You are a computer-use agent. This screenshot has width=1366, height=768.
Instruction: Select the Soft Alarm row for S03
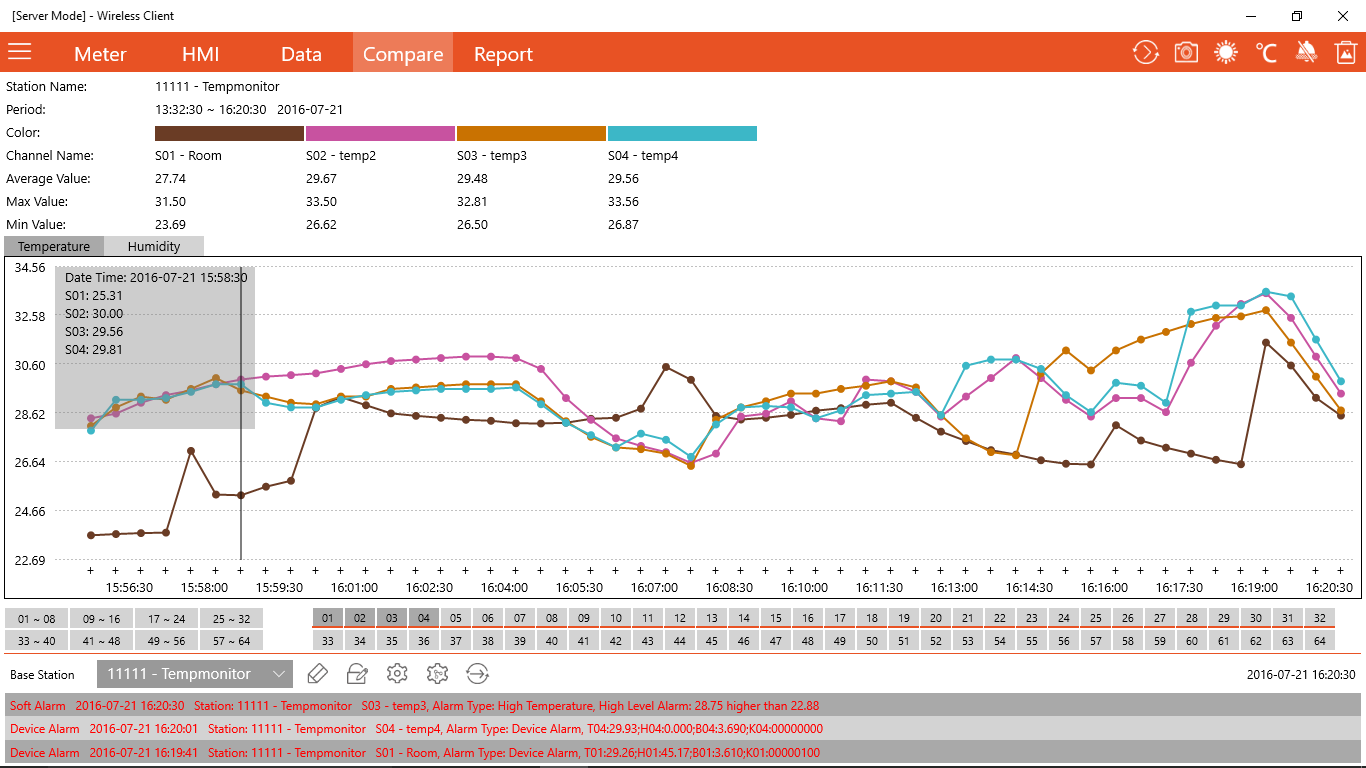(x=683, y=705)
